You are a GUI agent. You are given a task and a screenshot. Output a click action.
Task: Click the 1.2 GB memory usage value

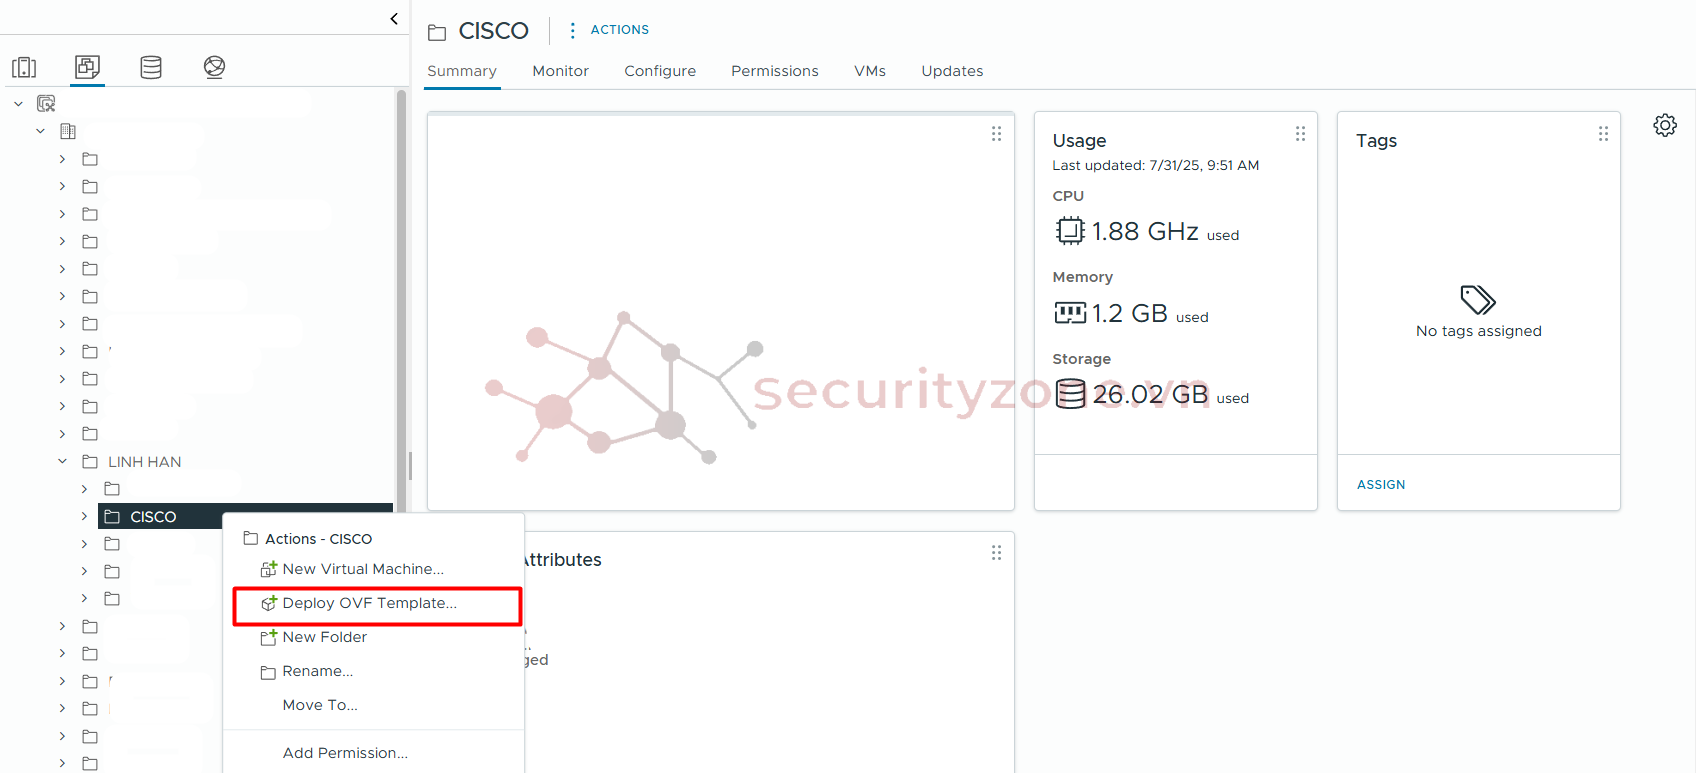click(1130, 313)
